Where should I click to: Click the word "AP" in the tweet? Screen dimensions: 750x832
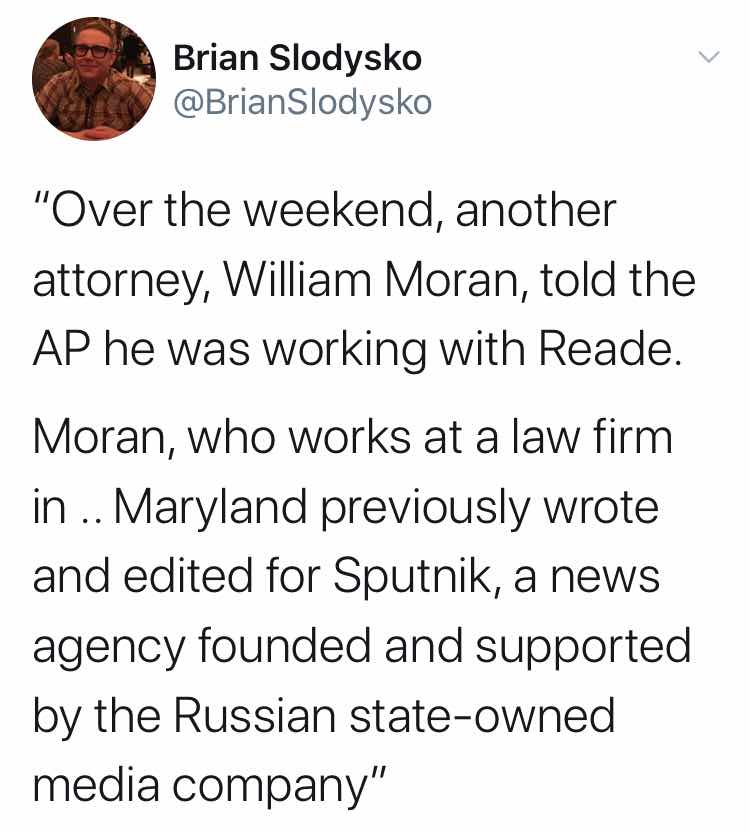click(x=63, y=350)
